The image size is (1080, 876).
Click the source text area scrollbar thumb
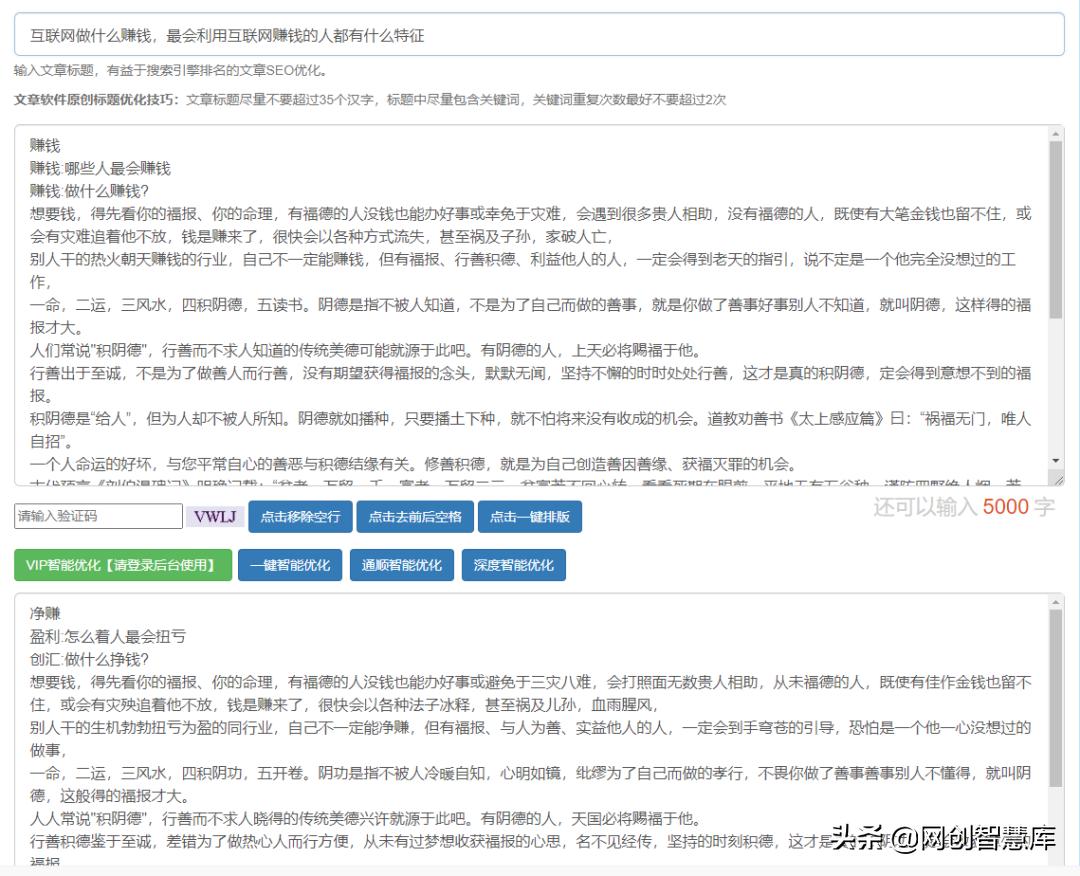point(1055,229)
